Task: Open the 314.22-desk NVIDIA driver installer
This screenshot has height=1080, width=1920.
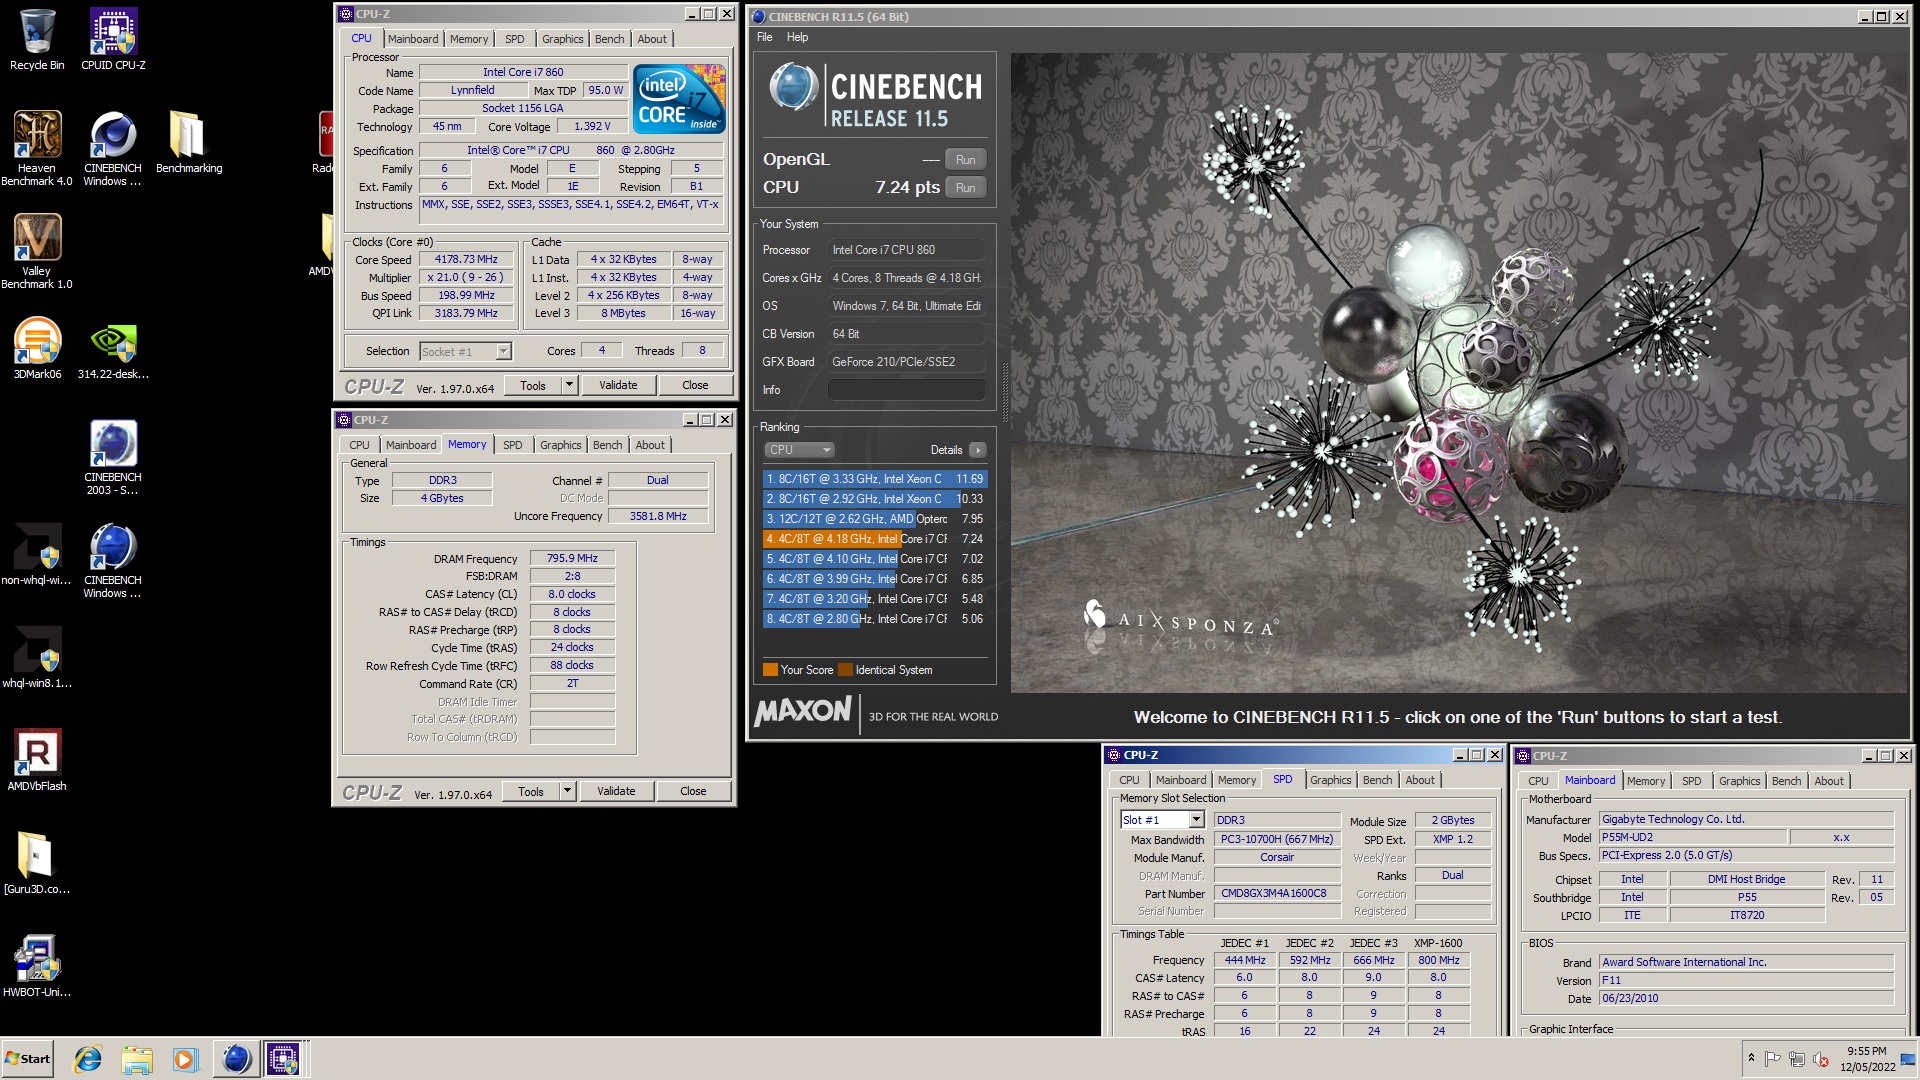Action: click(113, 348)
